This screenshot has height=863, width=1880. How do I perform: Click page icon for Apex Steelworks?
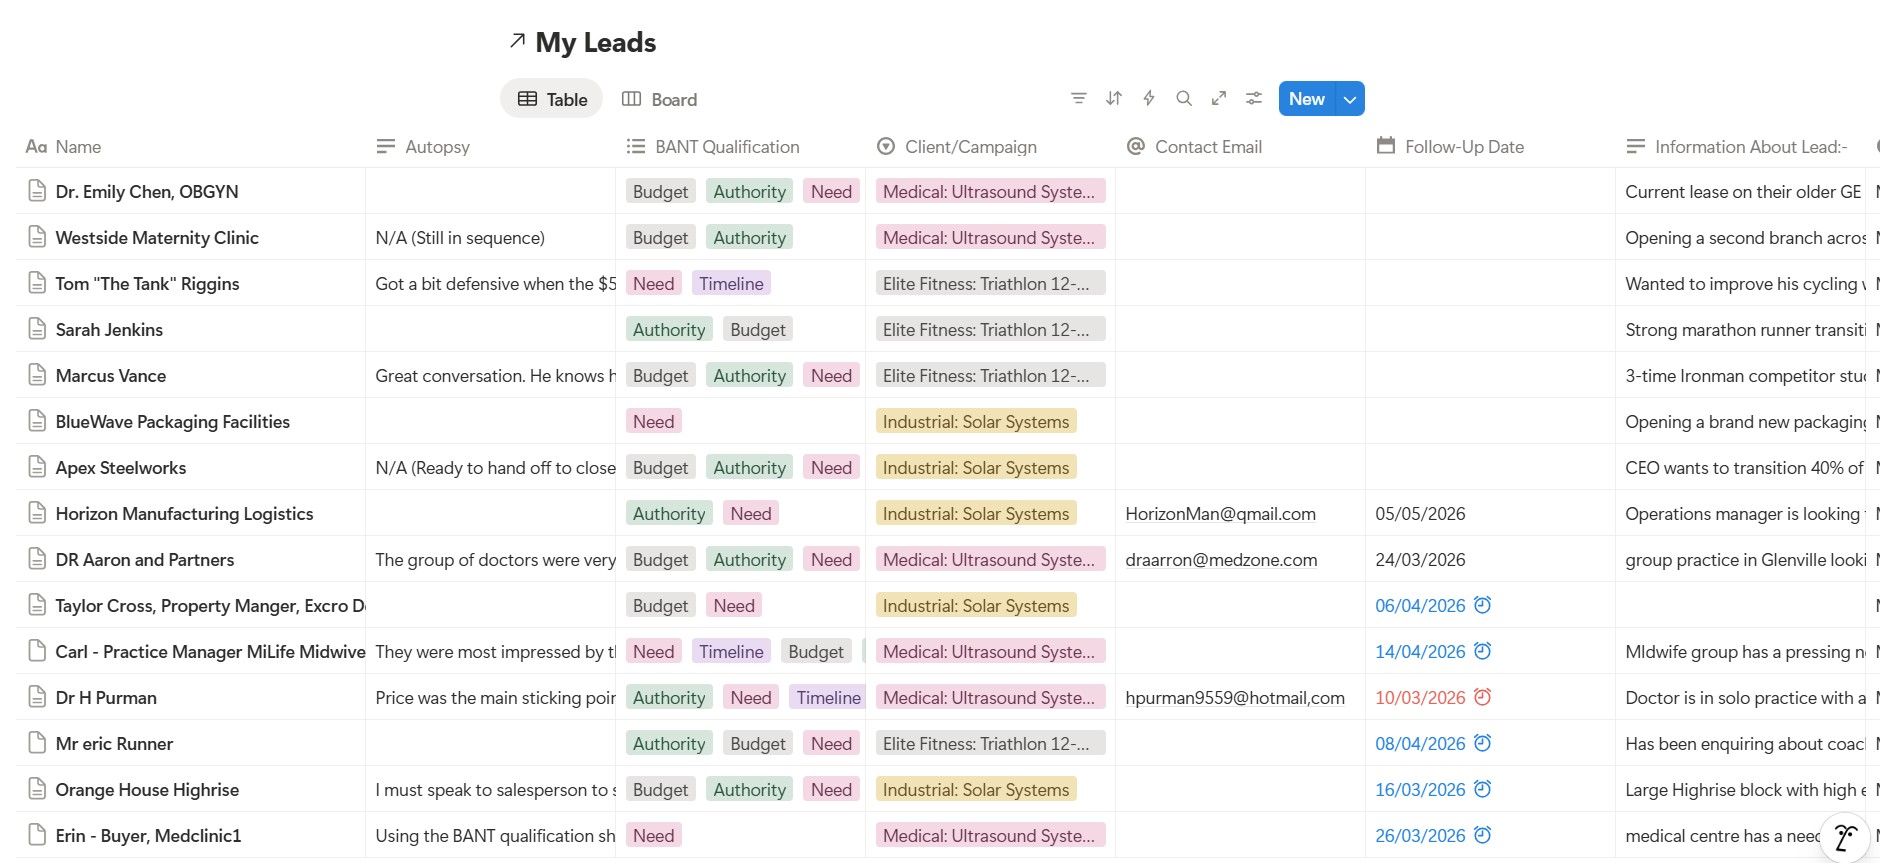[37, 467]
